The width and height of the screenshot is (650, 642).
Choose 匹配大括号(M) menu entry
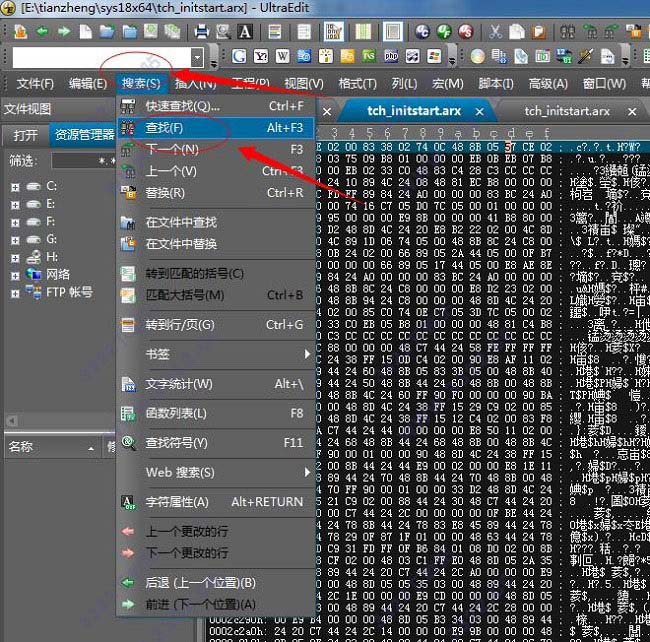[x=215, y=295]
